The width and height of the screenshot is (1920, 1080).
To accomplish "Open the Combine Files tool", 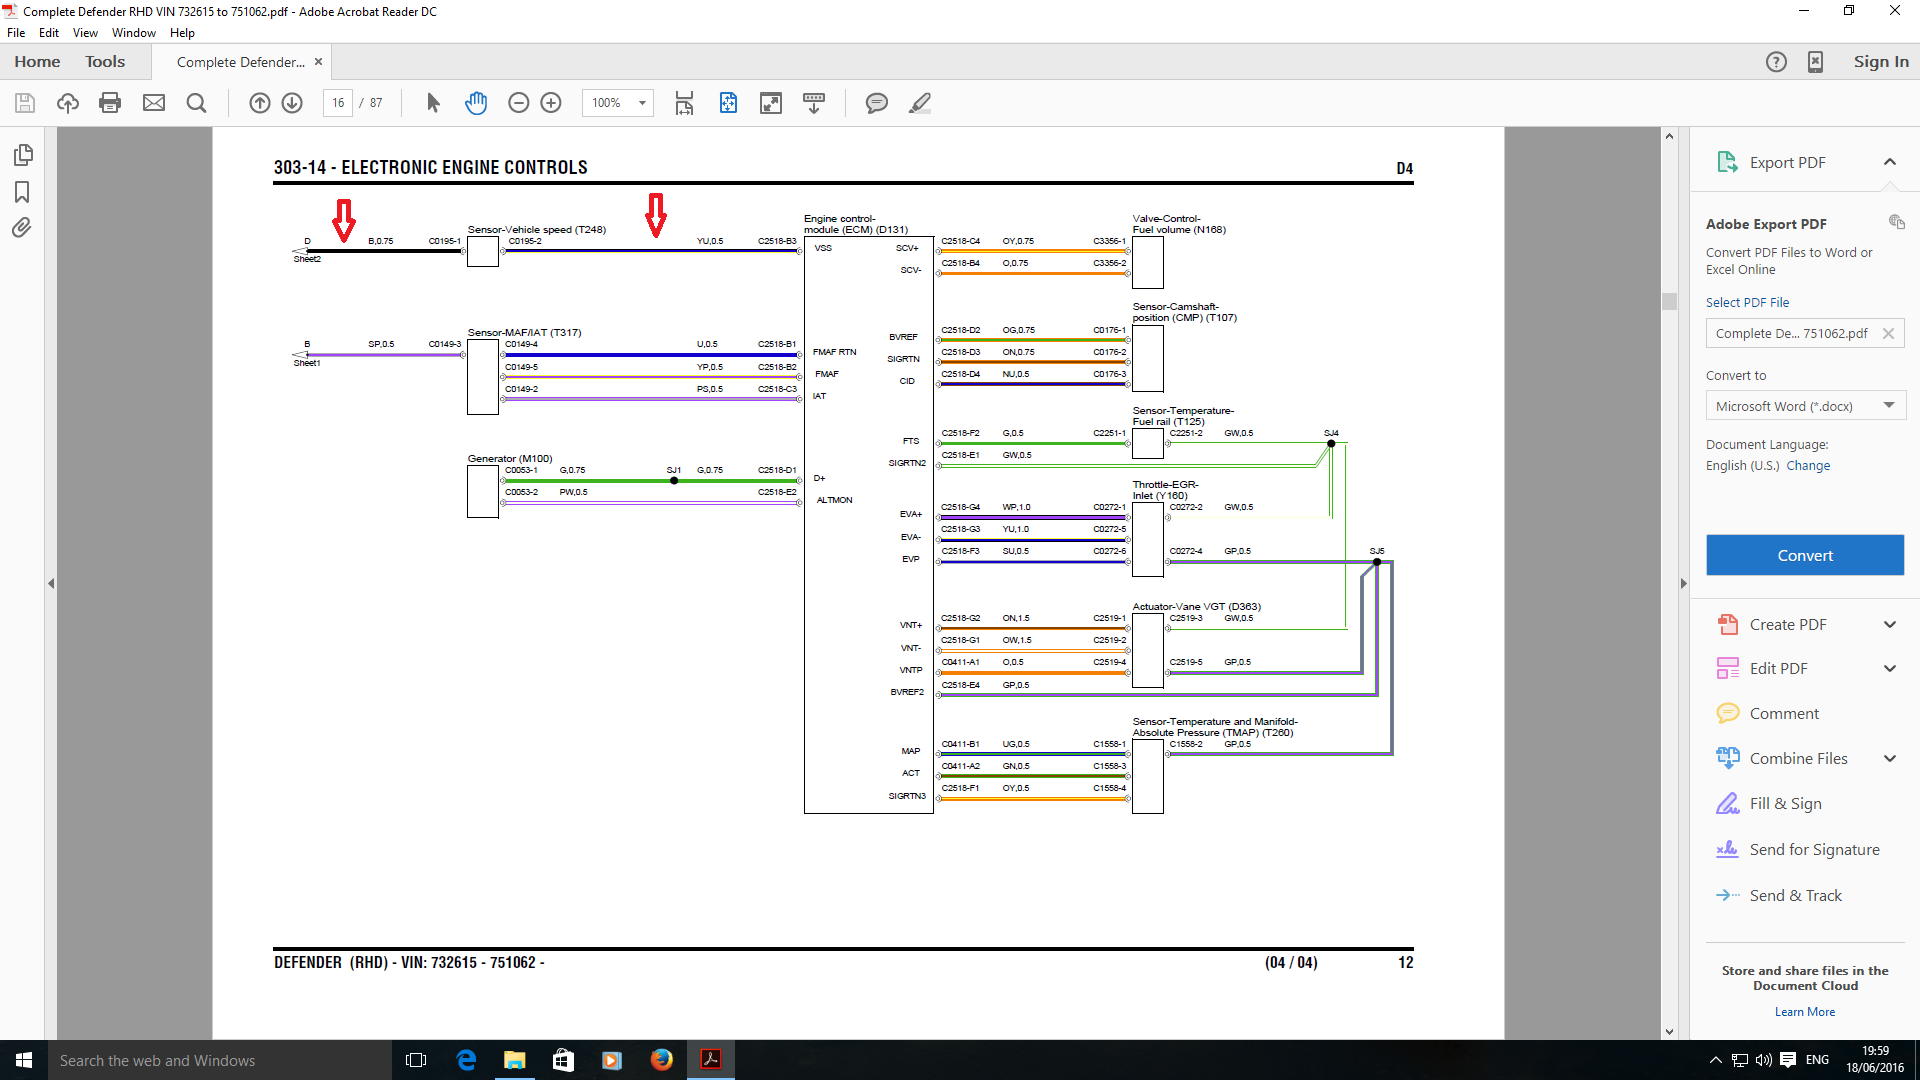I will [1798, 759].
